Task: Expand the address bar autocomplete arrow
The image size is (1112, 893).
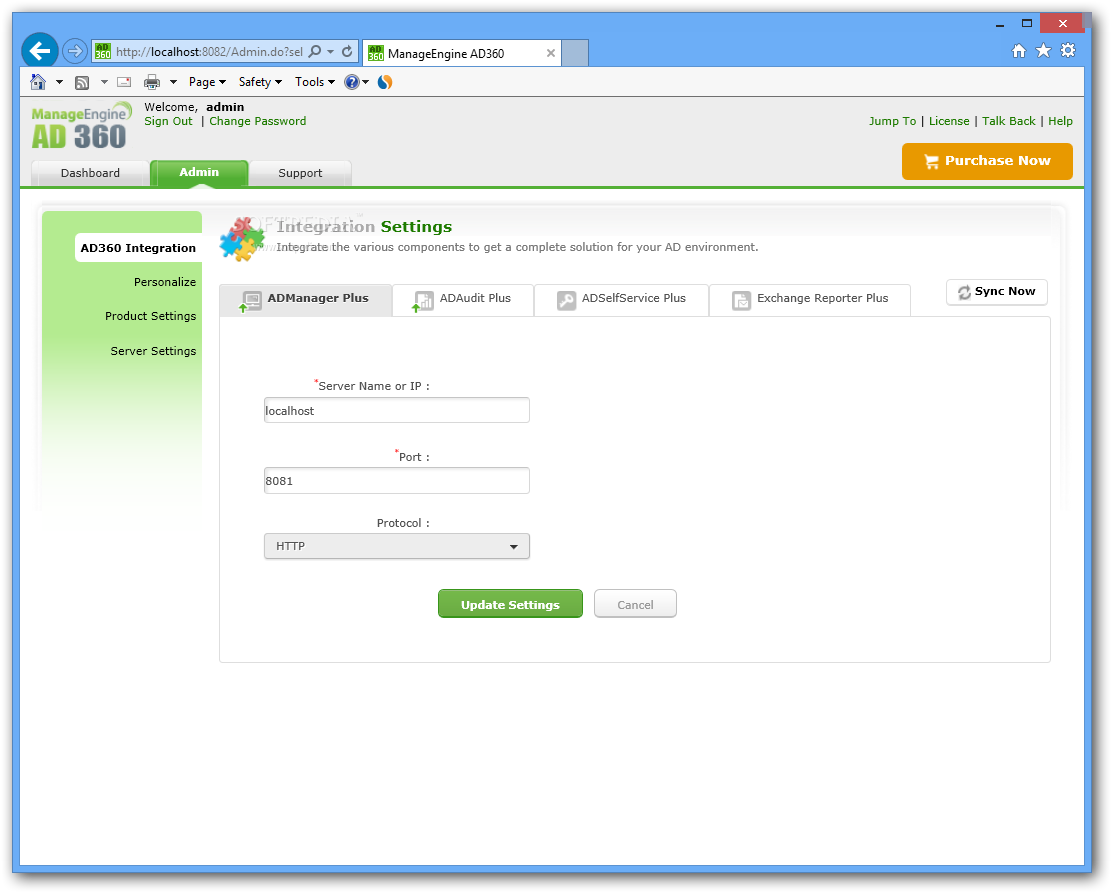Action: [330, 52]
